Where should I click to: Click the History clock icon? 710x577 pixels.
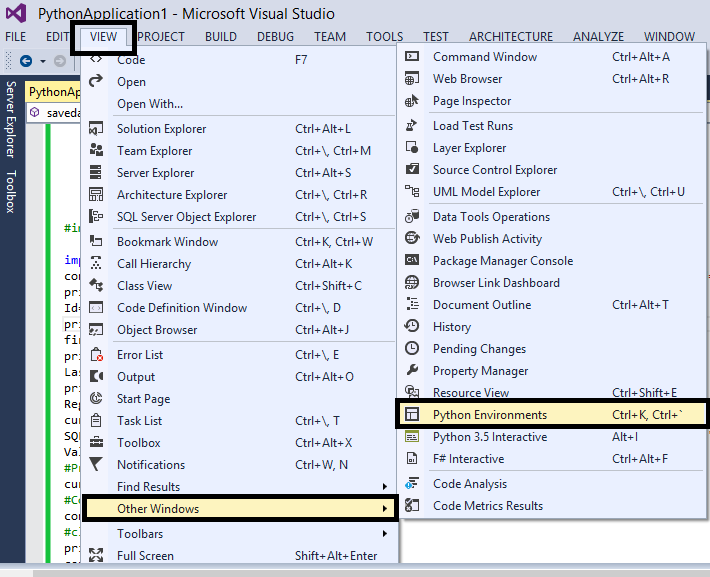pos(412,327)
